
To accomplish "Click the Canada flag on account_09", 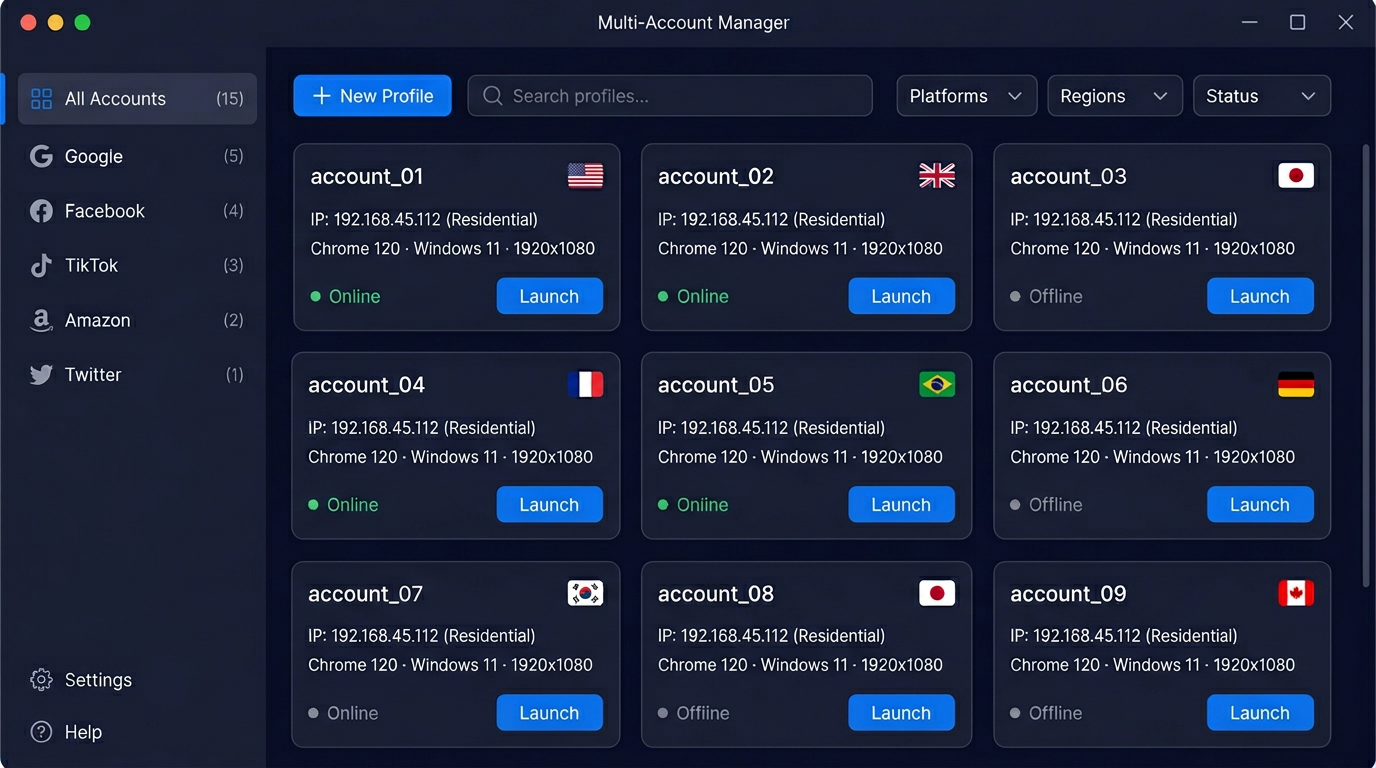I will pos(1296,594).
